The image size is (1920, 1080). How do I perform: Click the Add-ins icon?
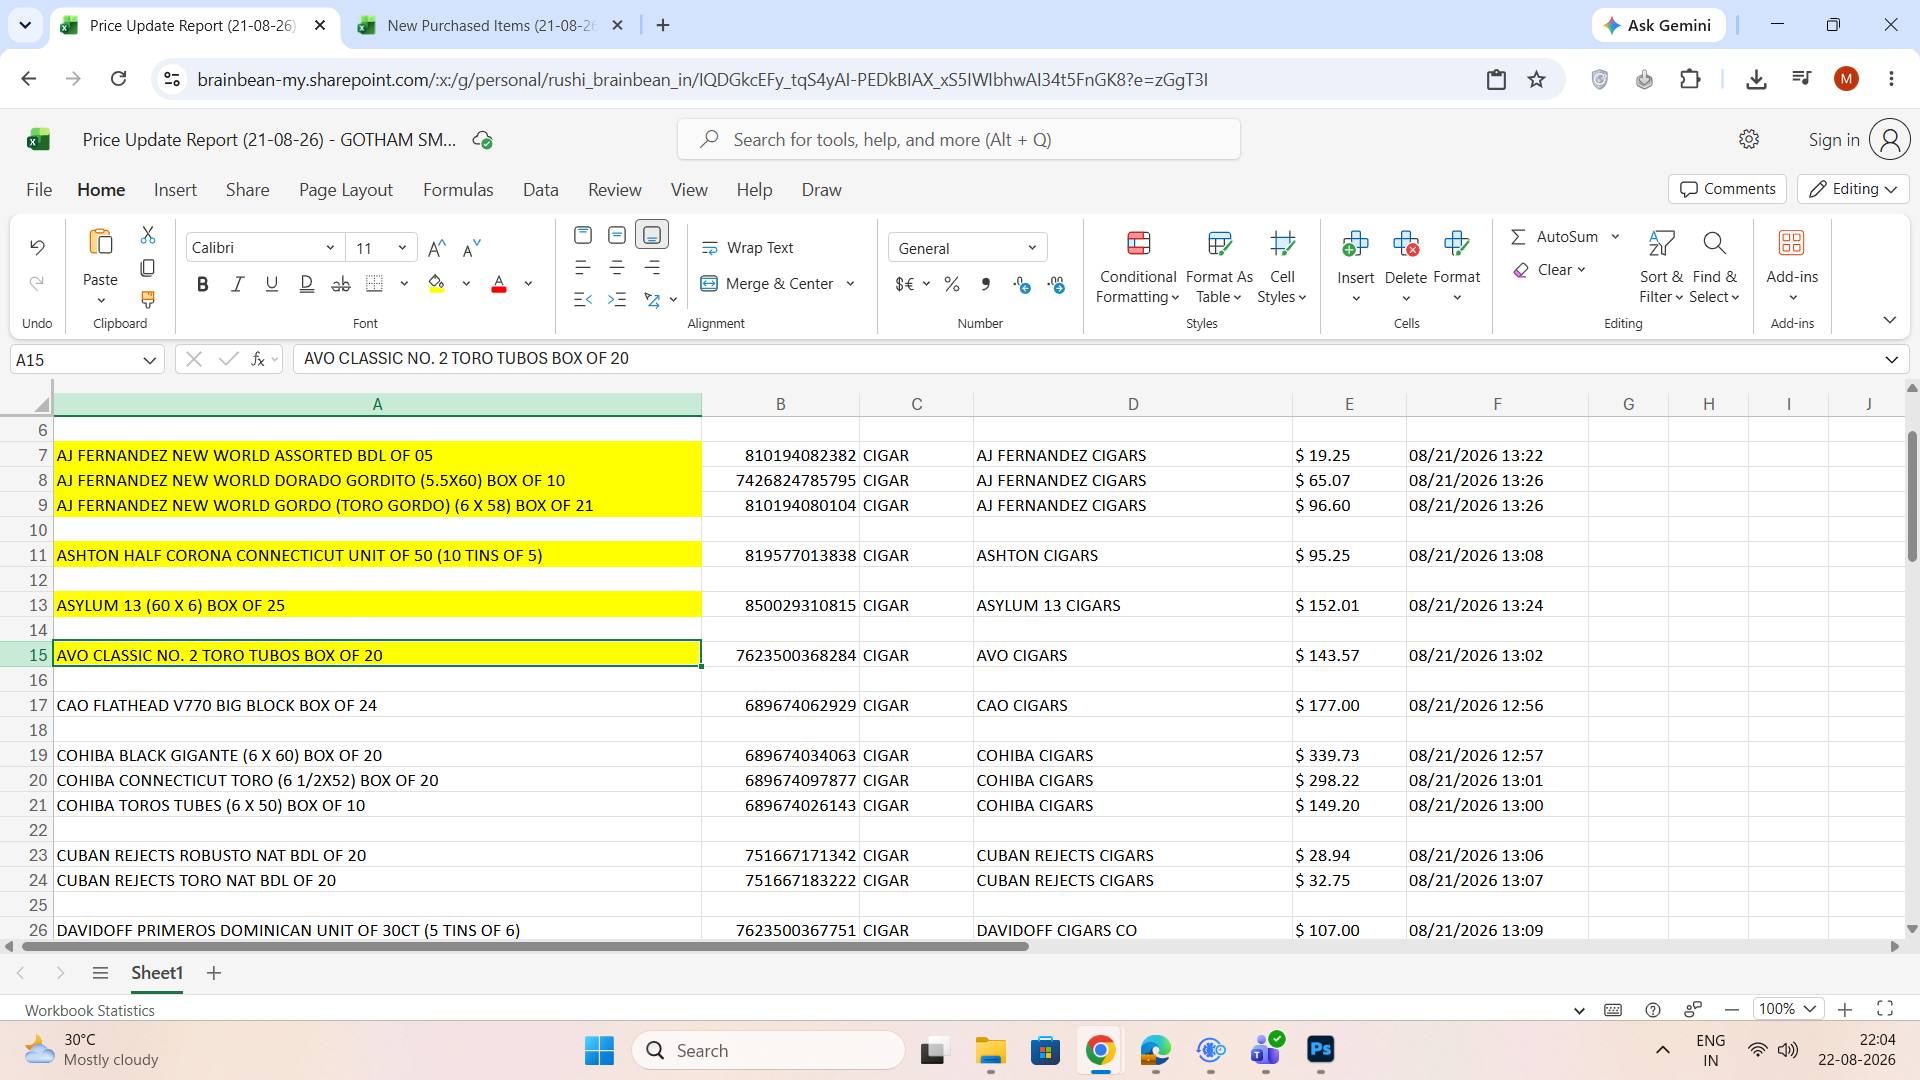1791,243
